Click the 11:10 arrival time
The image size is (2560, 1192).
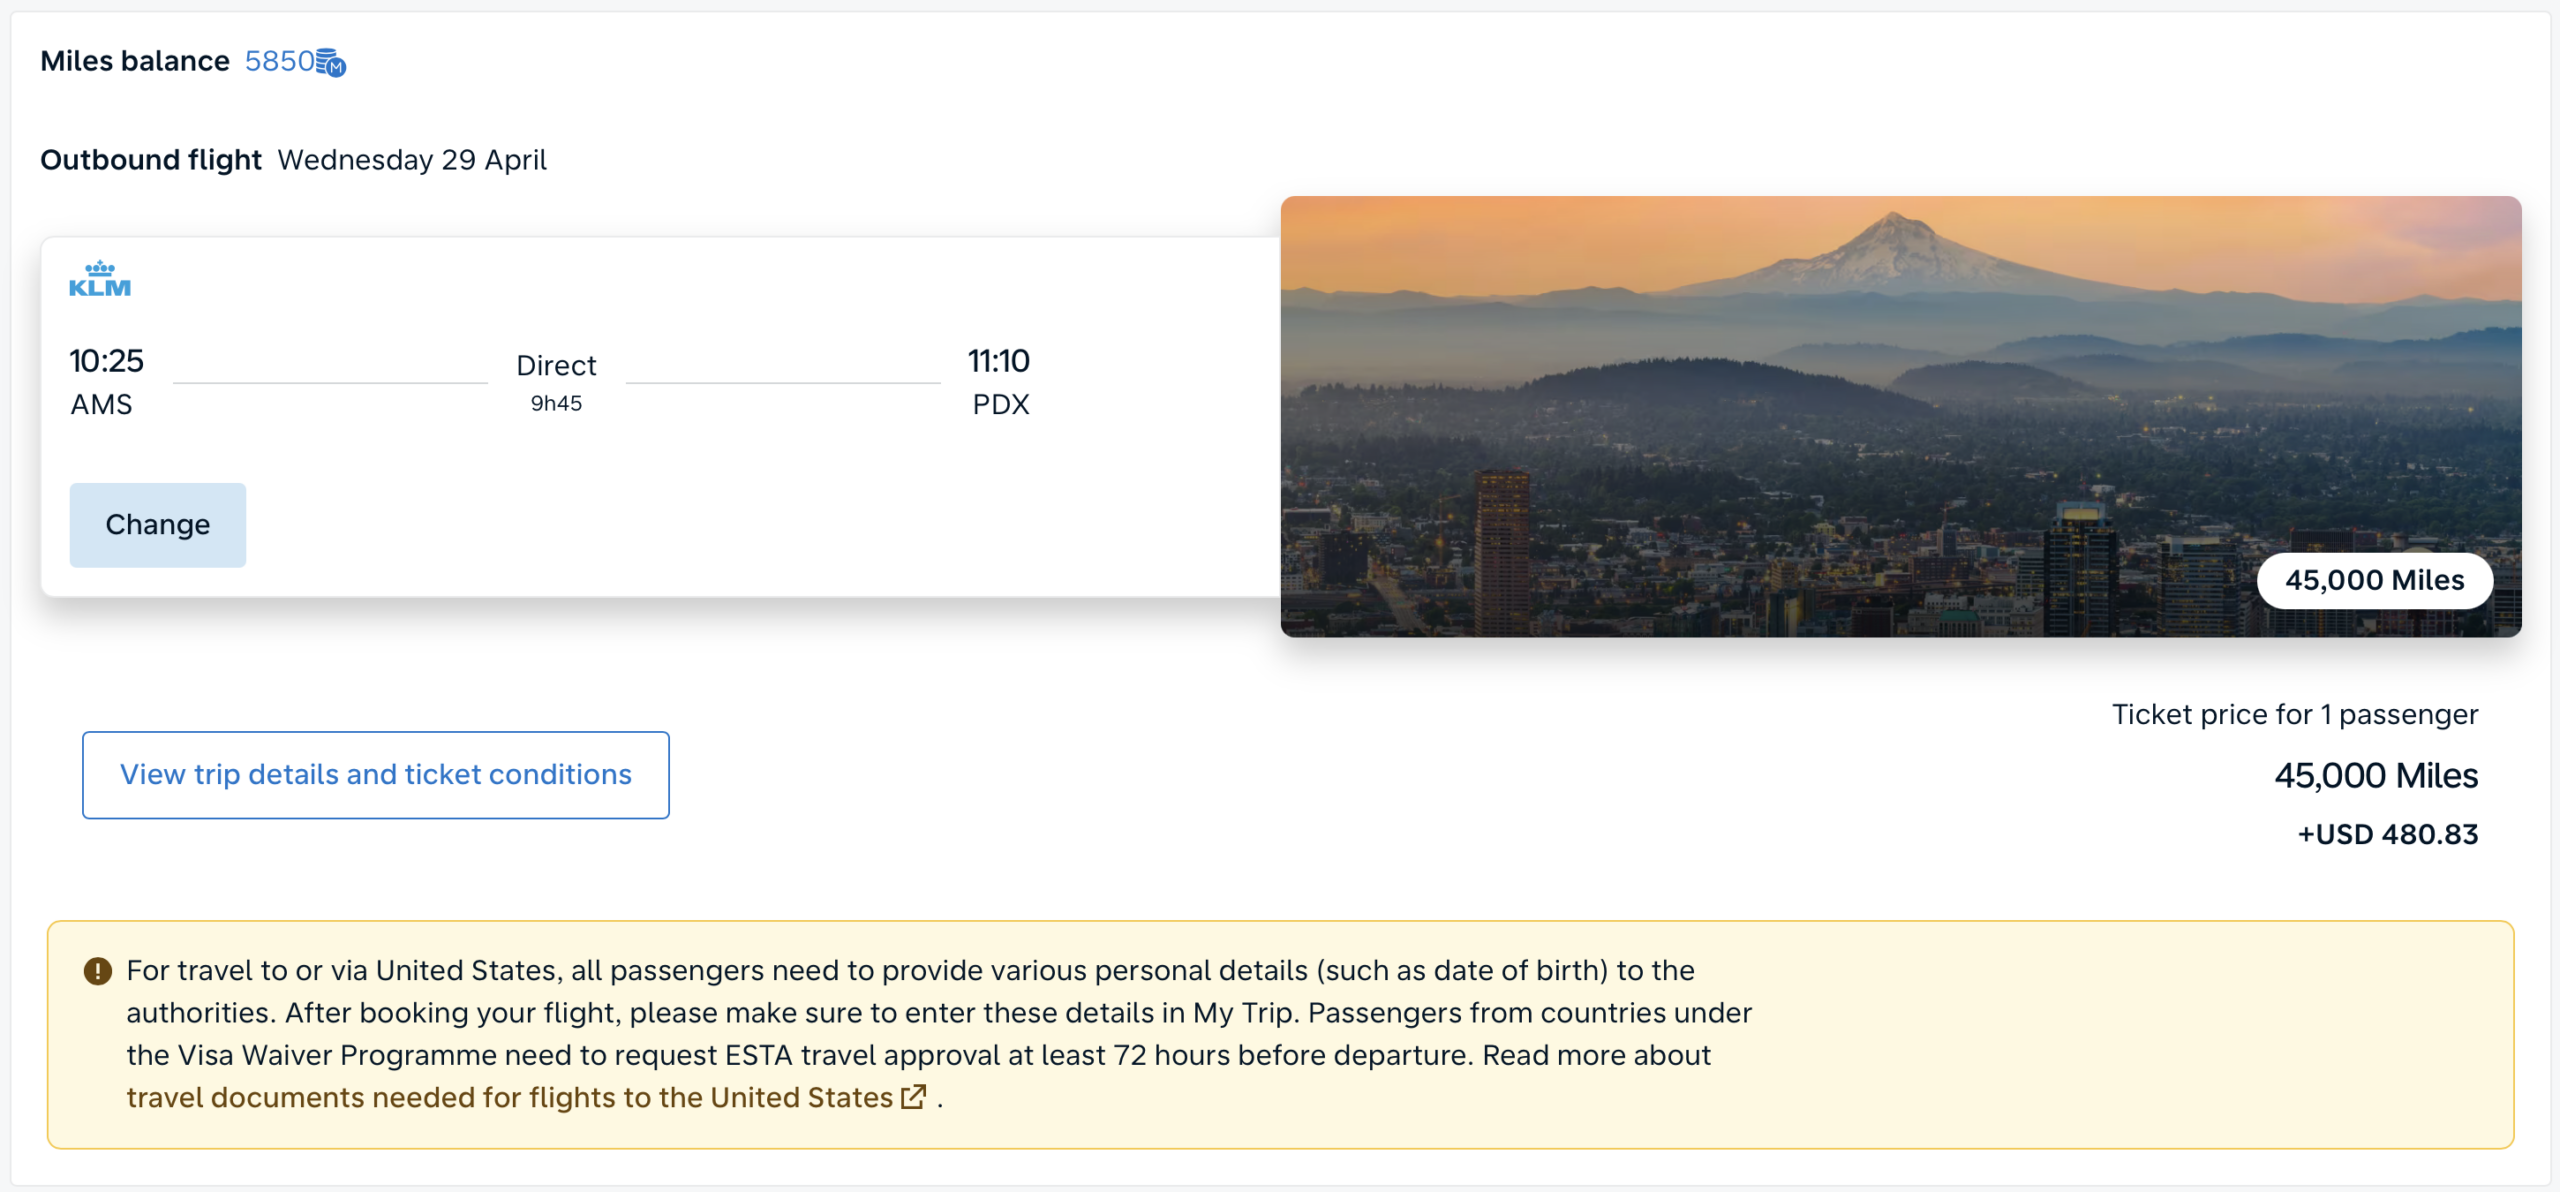[998, 361]
